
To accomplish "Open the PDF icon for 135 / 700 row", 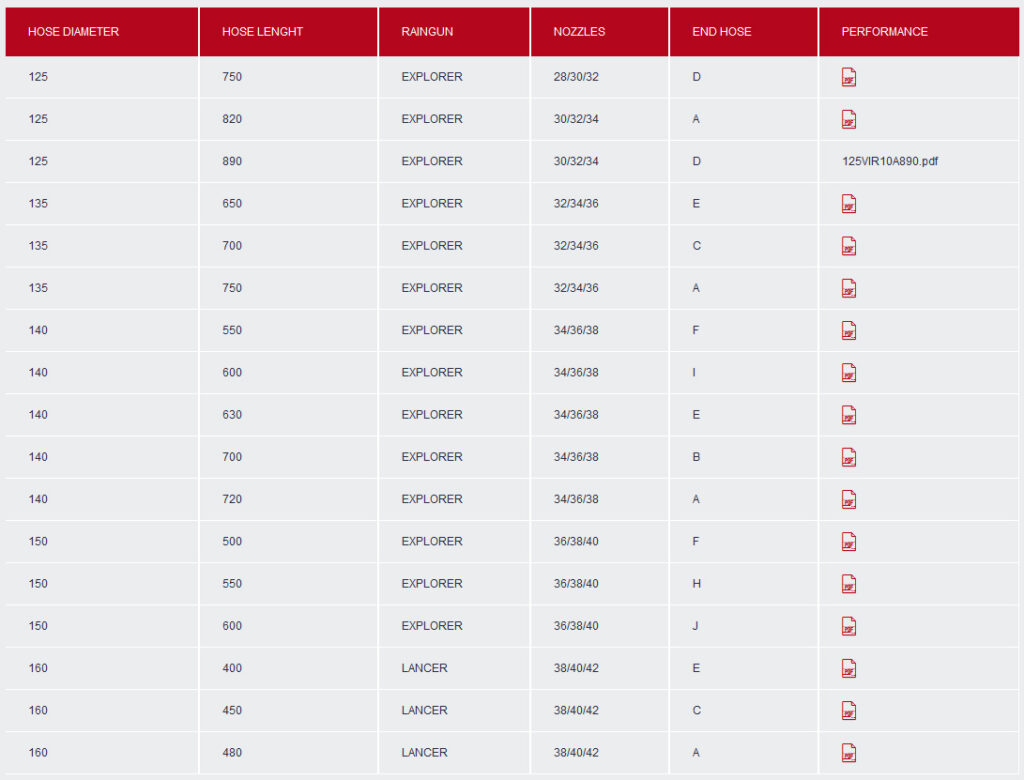I will (848, 246).
